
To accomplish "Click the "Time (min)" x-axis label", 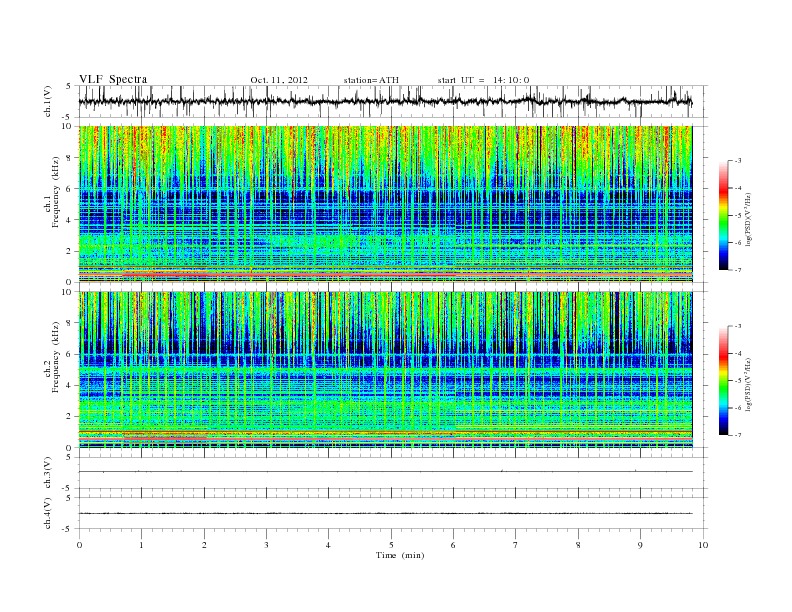I will [x=400, y=555].
